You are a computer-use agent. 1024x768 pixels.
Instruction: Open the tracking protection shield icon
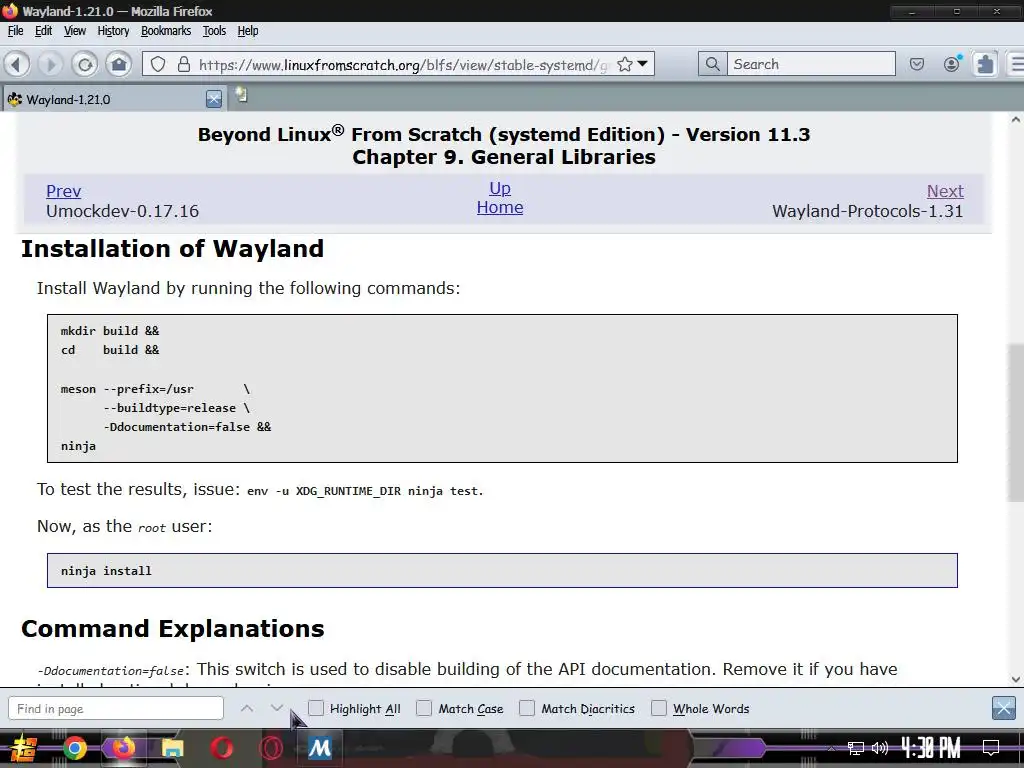pos(158,64)
